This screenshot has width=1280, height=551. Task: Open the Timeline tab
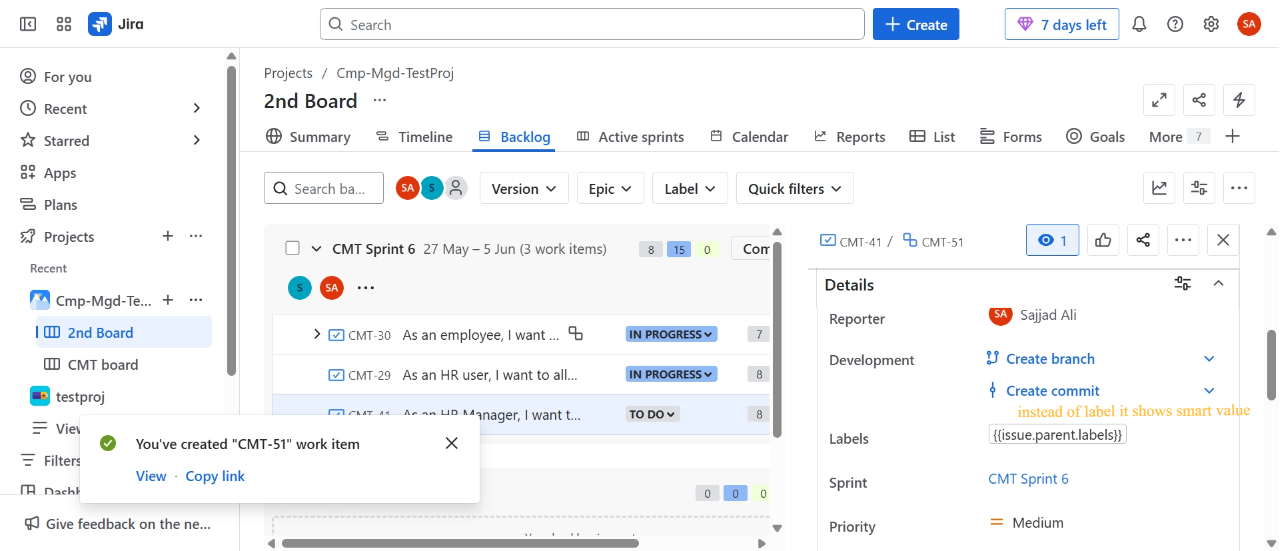414,137
